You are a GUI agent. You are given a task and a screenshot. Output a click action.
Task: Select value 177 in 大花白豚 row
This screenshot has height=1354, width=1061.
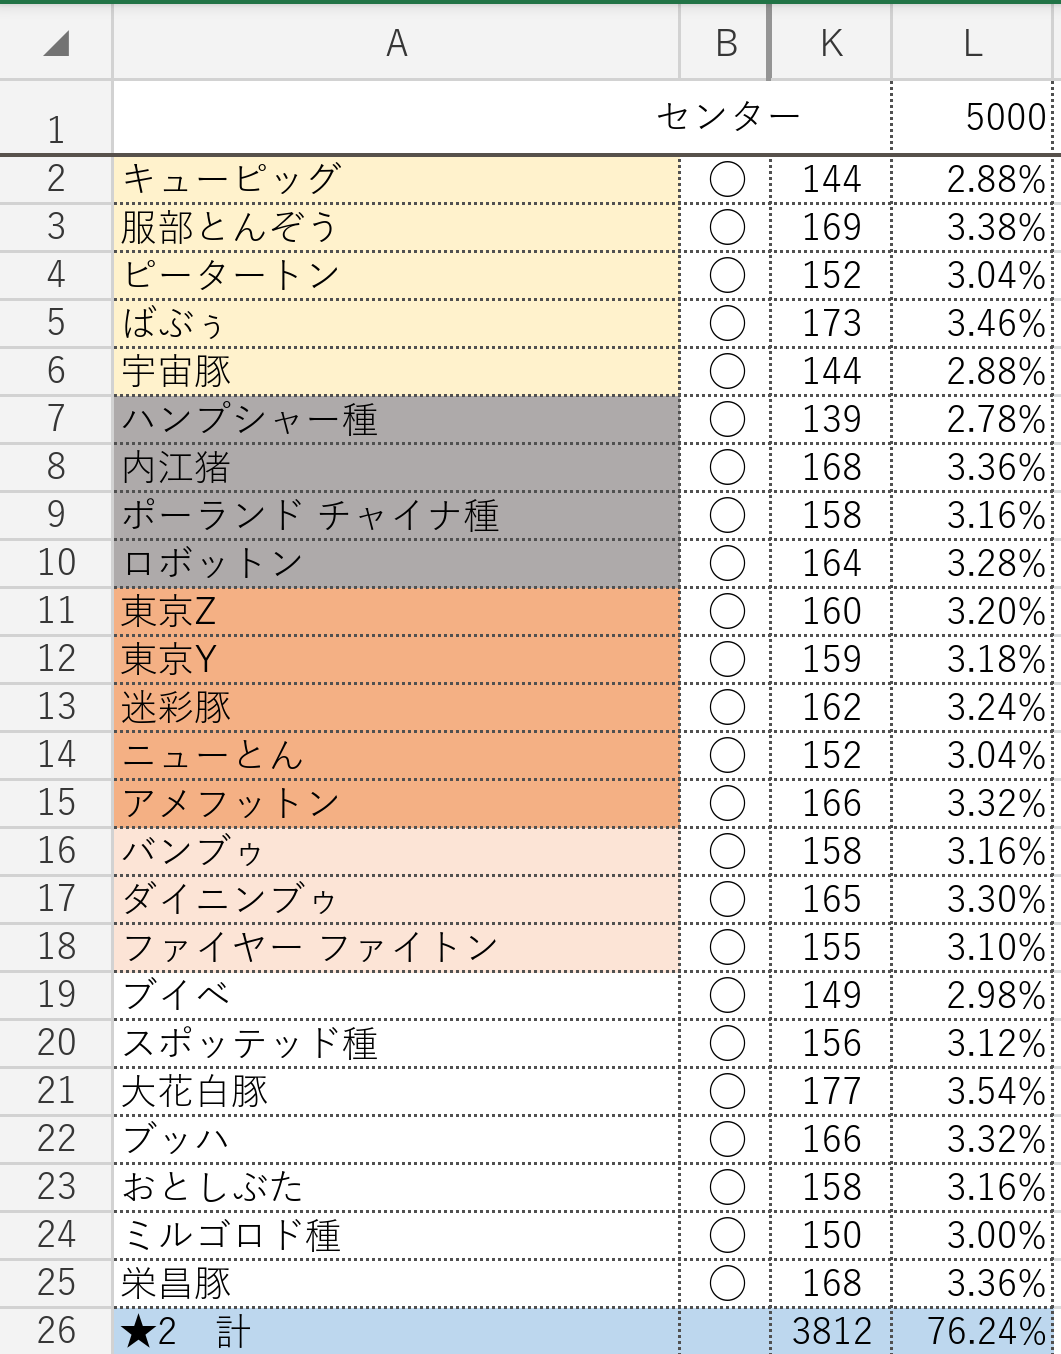[831, 1091]
